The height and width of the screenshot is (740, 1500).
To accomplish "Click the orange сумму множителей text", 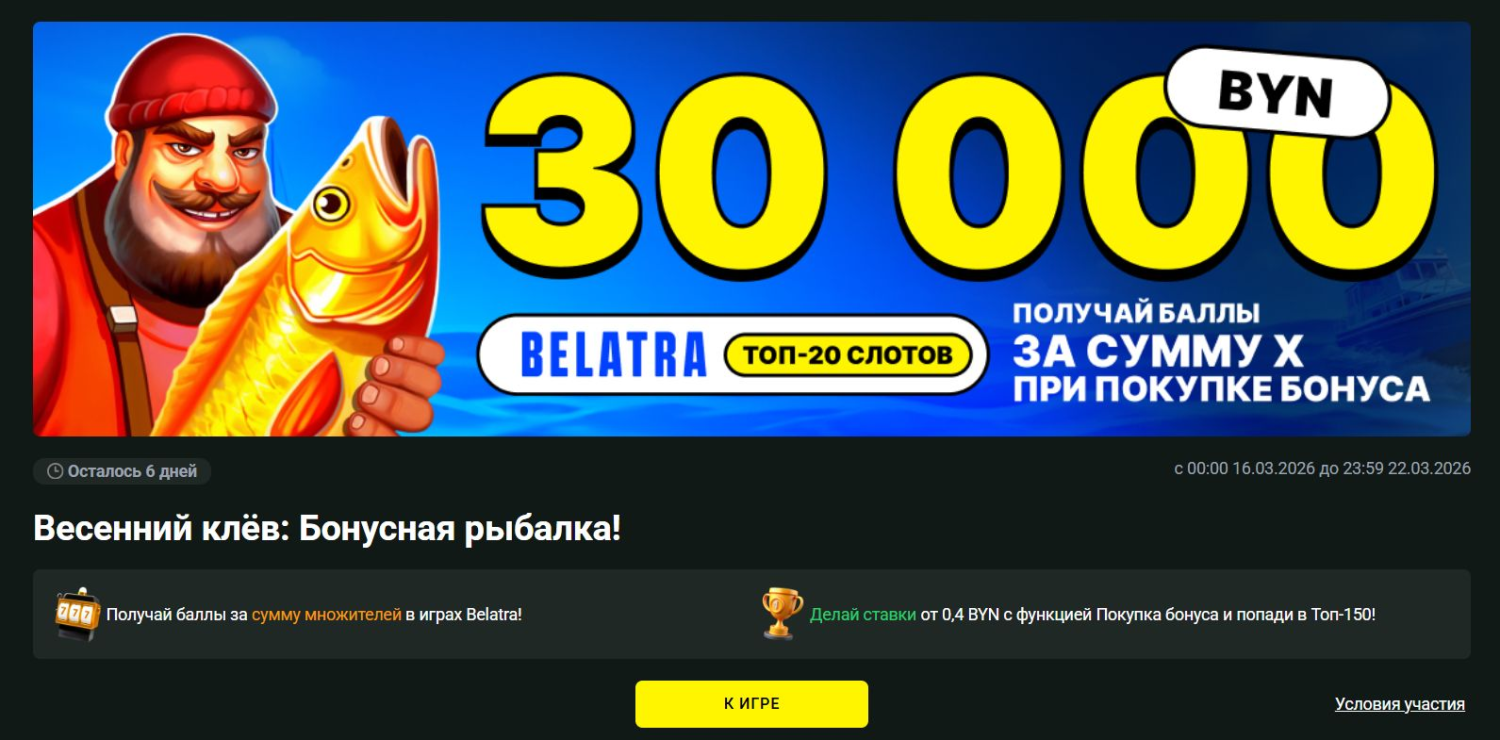I will 326,615.
